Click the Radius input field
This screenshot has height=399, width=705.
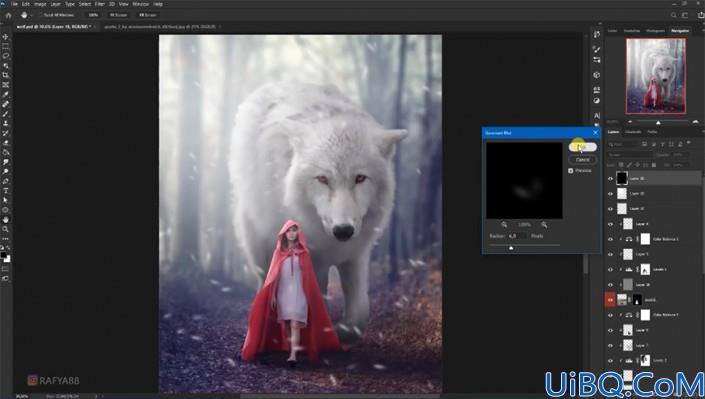tap(518, 236)
